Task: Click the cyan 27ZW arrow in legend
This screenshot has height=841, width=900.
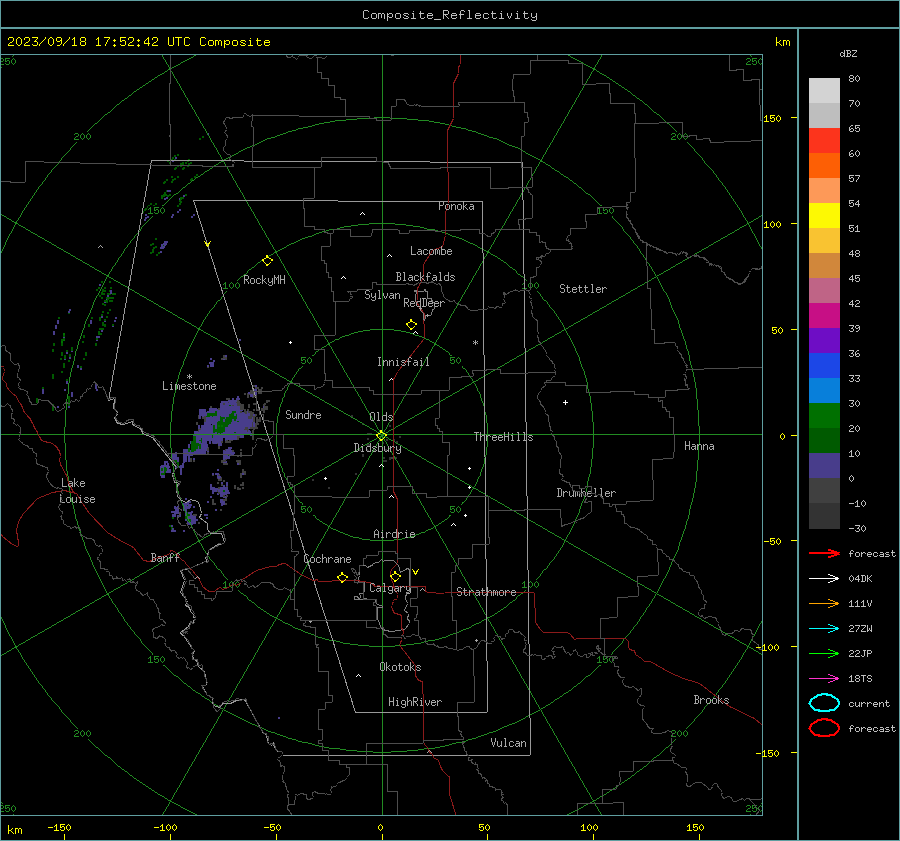Action: 824,629
